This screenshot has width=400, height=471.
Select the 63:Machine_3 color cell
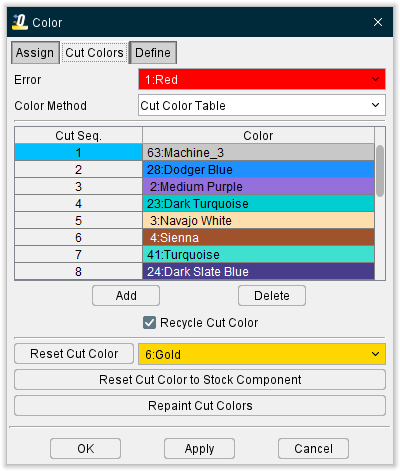tap(258, 153)
